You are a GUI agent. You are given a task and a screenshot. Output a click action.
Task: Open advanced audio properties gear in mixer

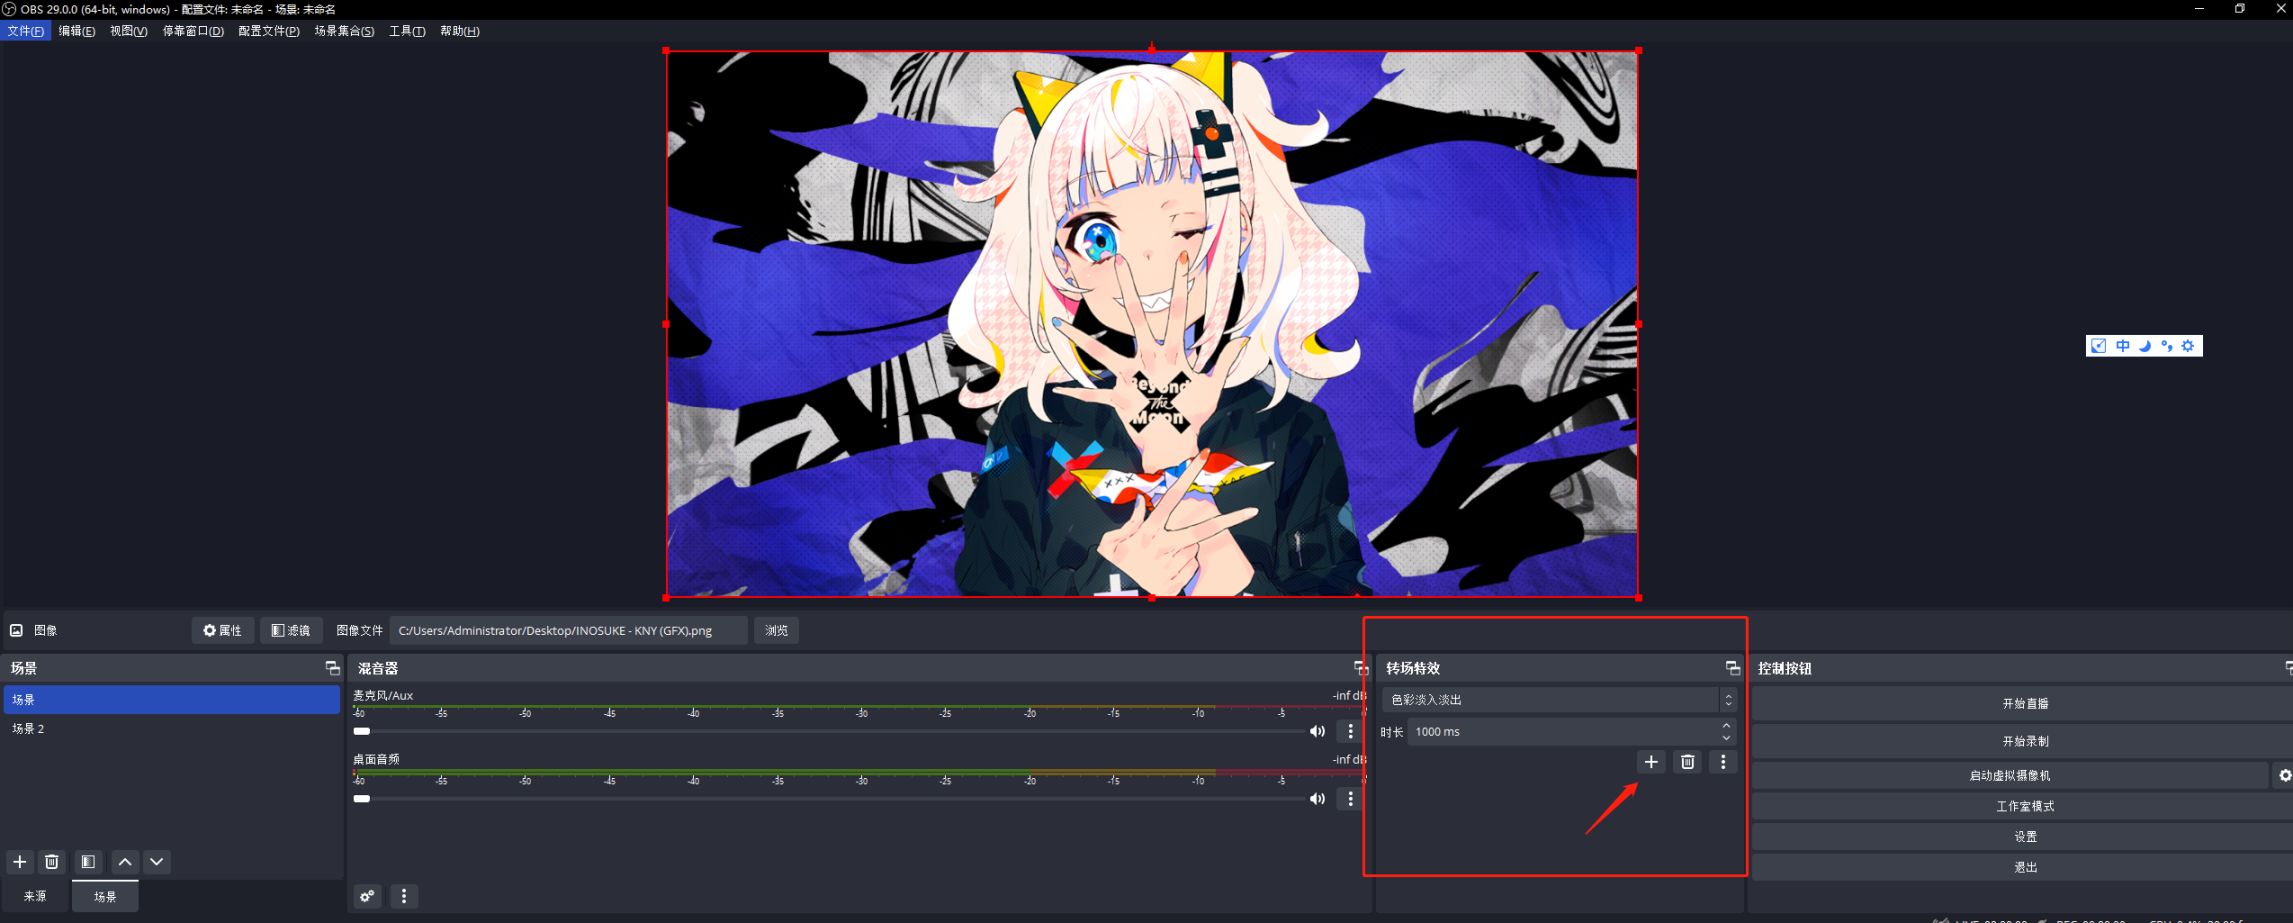[367, 896]
